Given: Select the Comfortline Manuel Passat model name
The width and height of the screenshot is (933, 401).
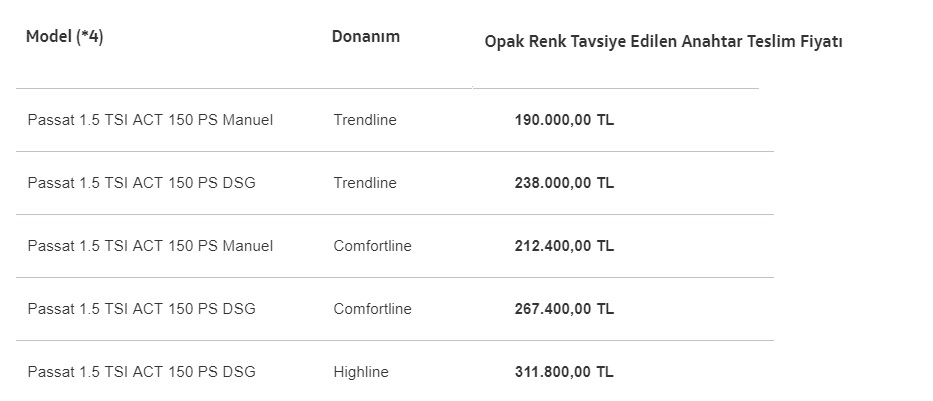Looking at the screenshot, I should (x=151, y=246).
